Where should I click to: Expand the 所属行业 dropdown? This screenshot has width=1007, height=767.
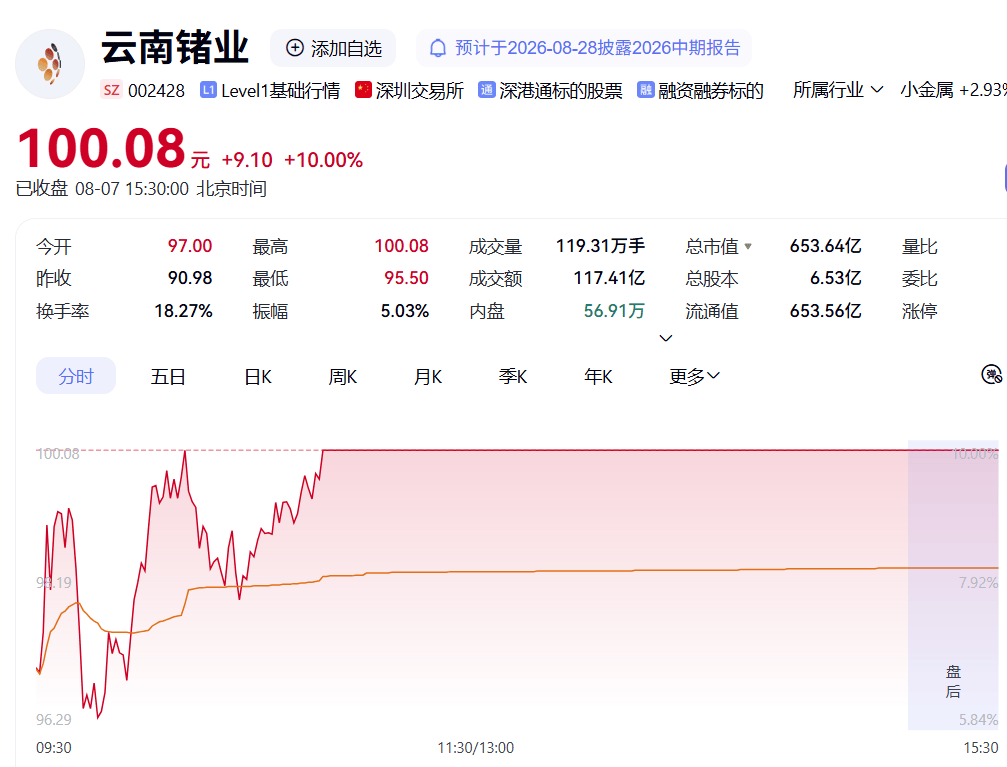point(838,90)
